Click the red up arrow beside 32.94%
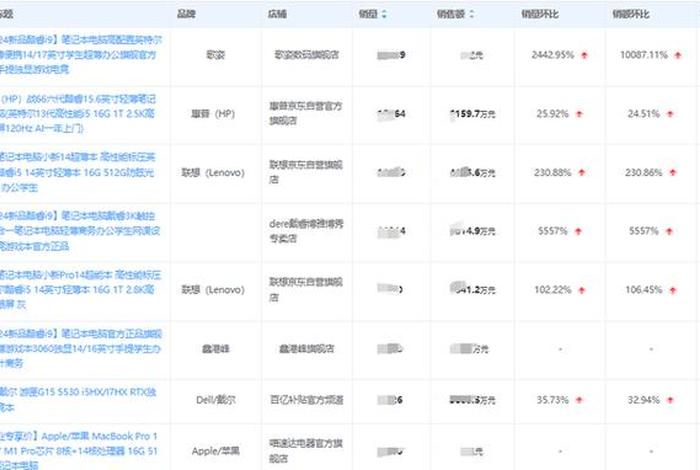The image size is (700, 470). 670,400
